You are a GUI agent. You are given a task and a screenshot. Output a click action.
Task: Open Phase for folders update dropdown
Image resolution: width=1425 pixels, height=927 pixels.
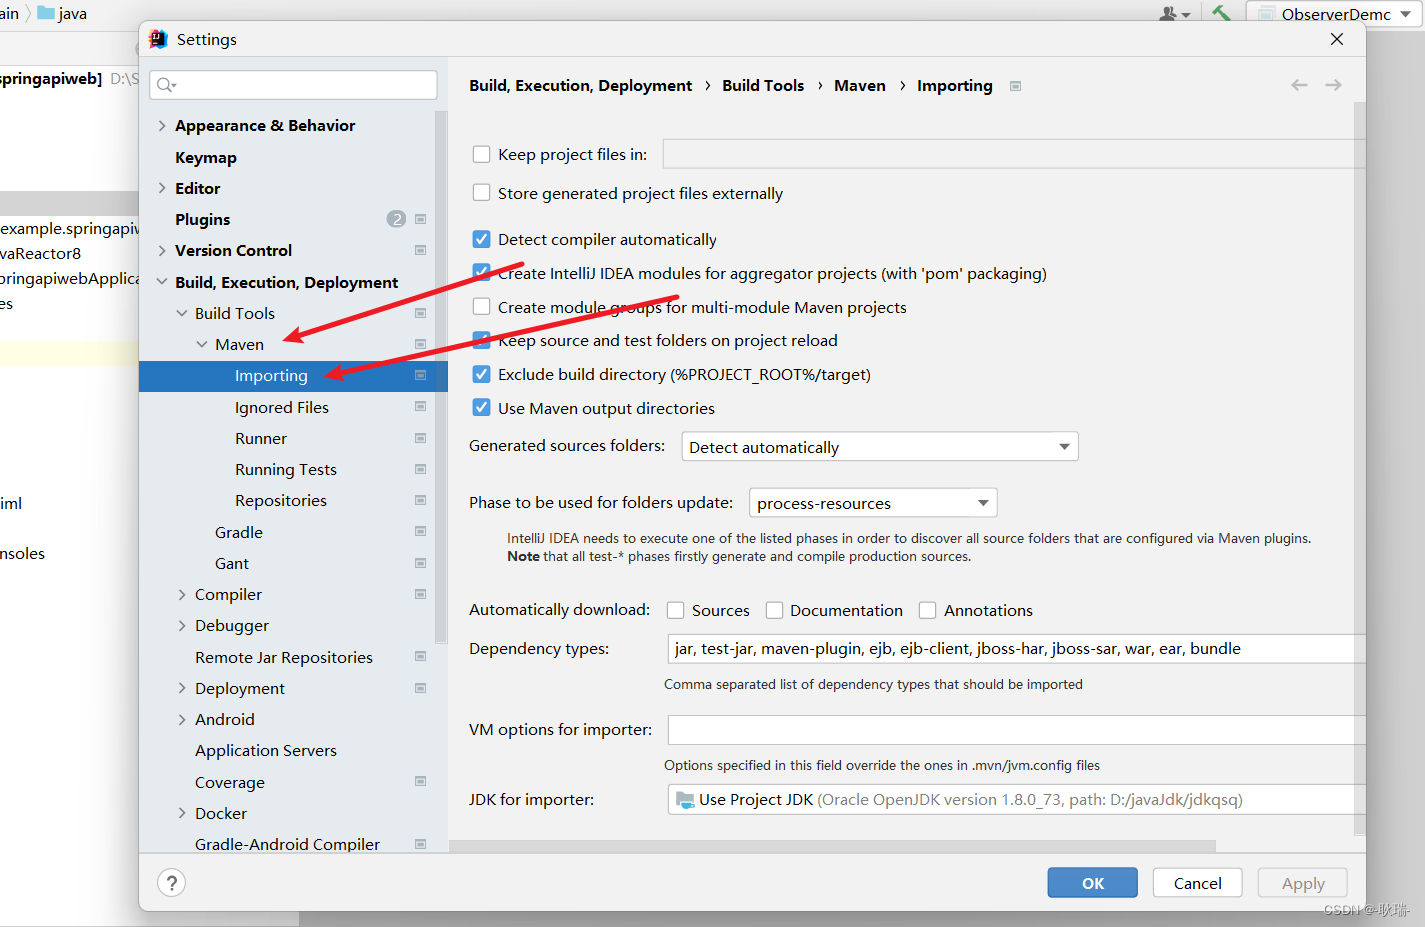873,503
